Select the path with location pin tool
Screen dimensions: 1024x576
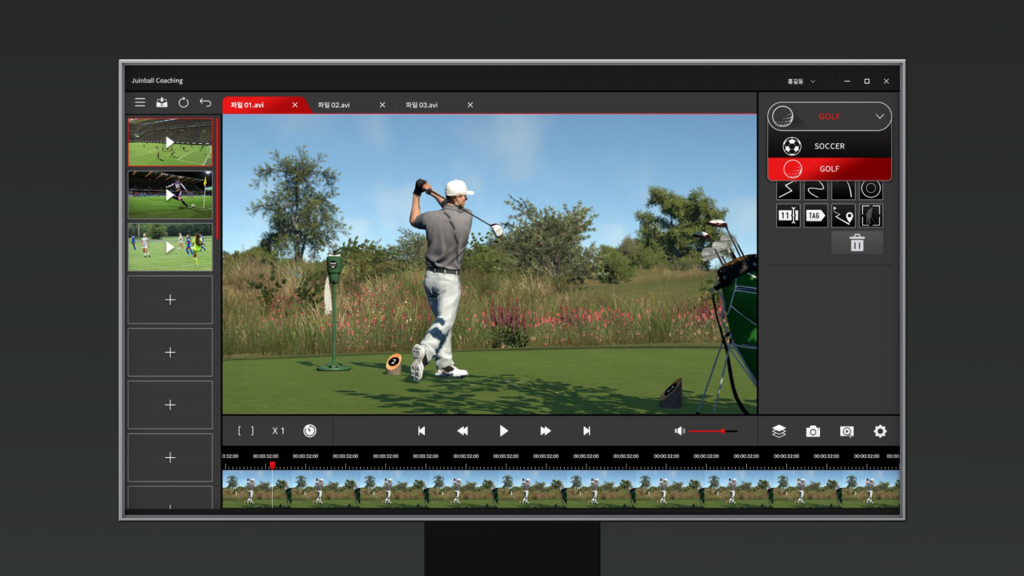(843, 216)
